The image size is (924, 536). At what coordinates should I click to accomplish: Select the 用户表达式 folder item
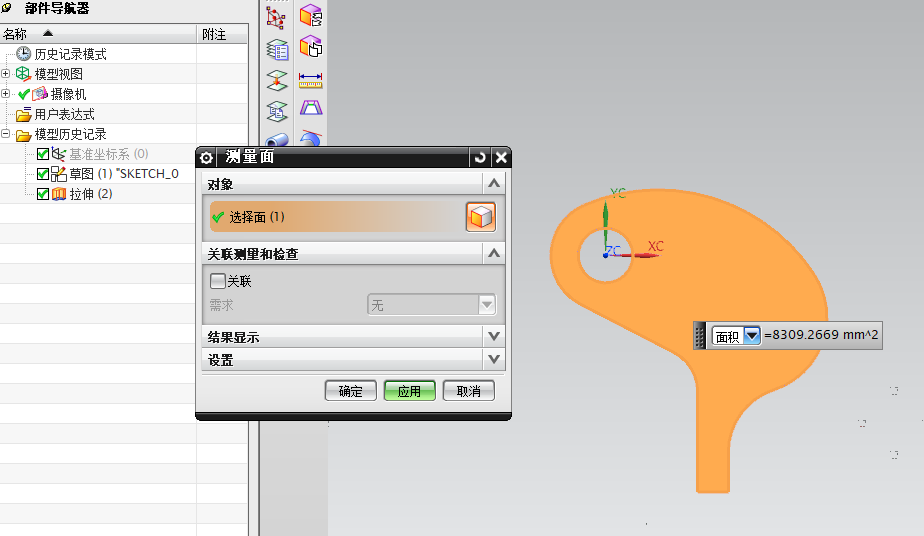70,114
